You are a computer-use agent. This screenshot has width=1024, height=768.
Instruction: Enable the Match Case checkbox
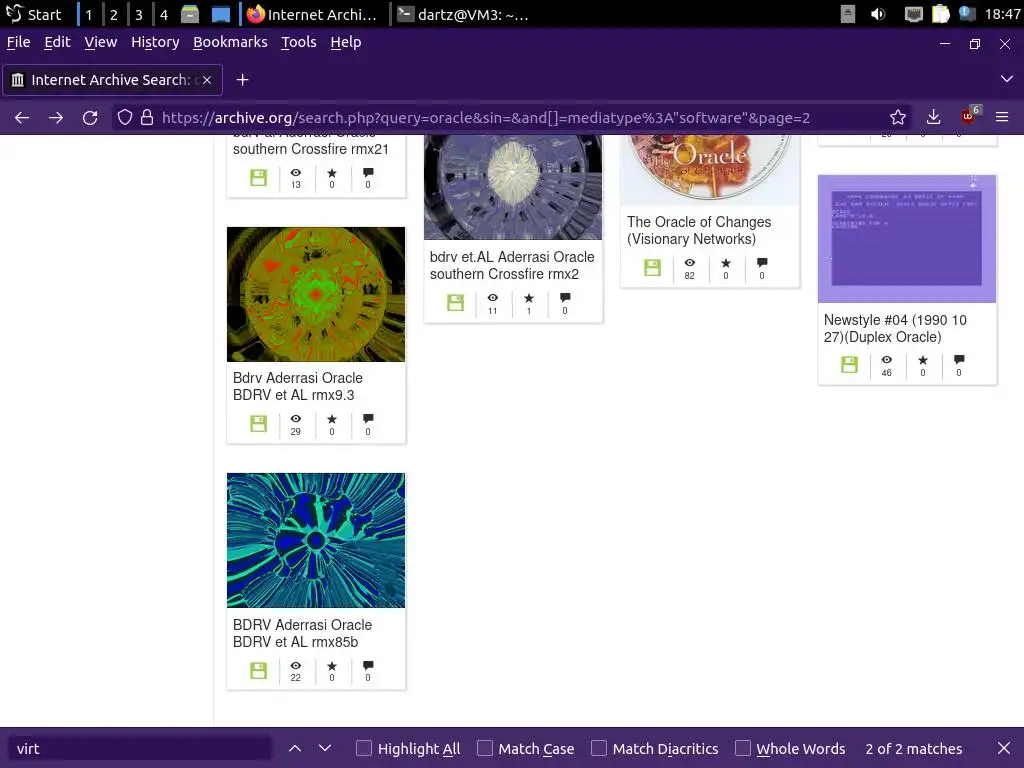point(485,748)
